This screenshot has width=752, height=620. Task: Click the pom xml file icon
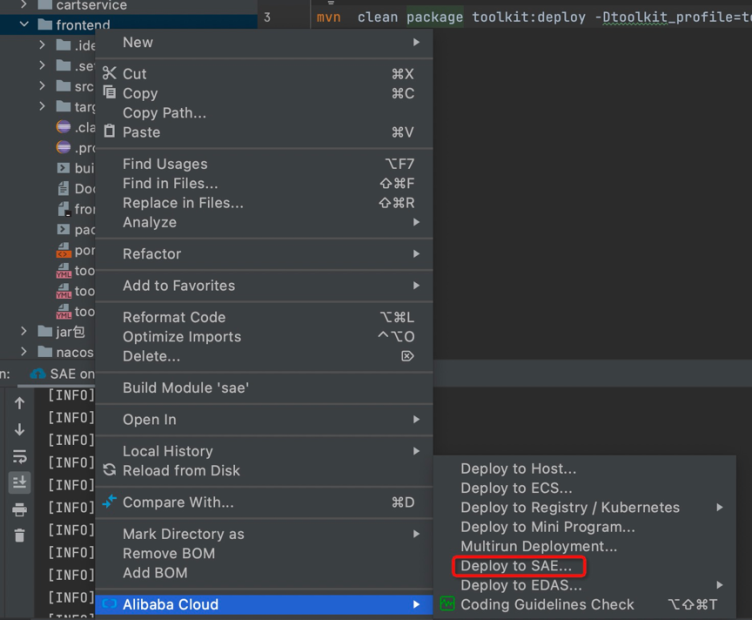coord(64,250)
